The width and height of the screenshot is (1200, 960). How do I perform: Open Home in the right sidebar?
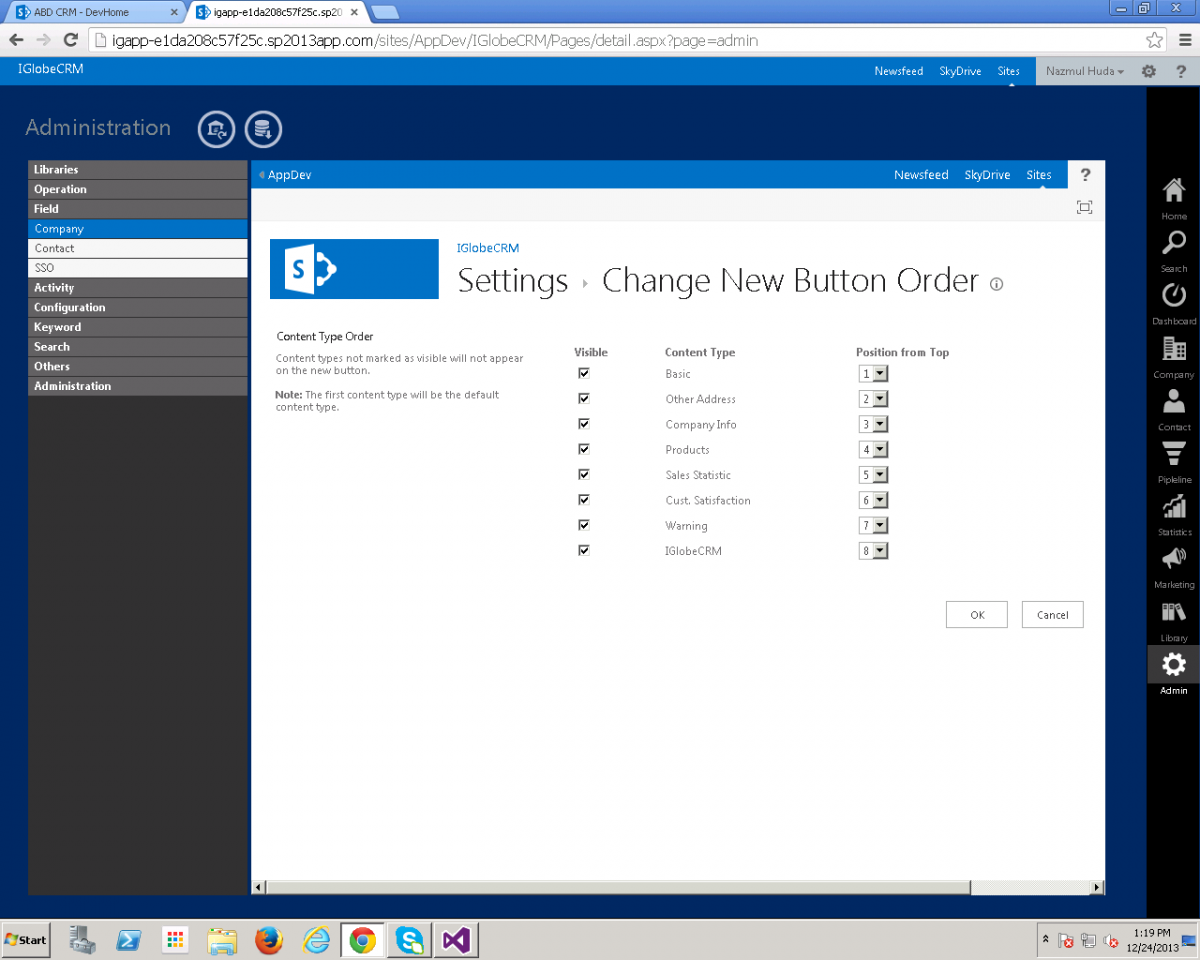pyautogui.click(x=1174, y=198)
